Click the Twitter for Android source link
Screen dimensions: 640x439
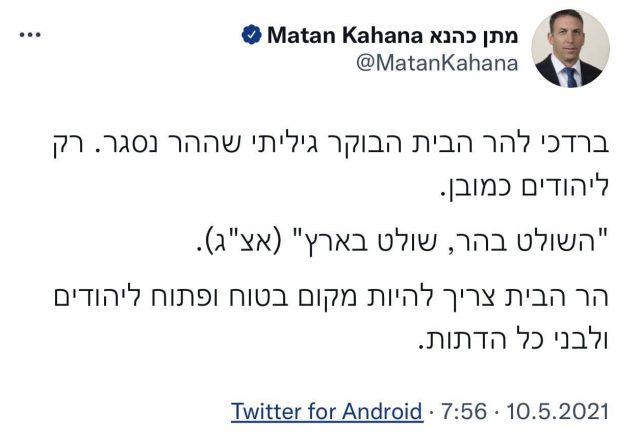point(326,411)
